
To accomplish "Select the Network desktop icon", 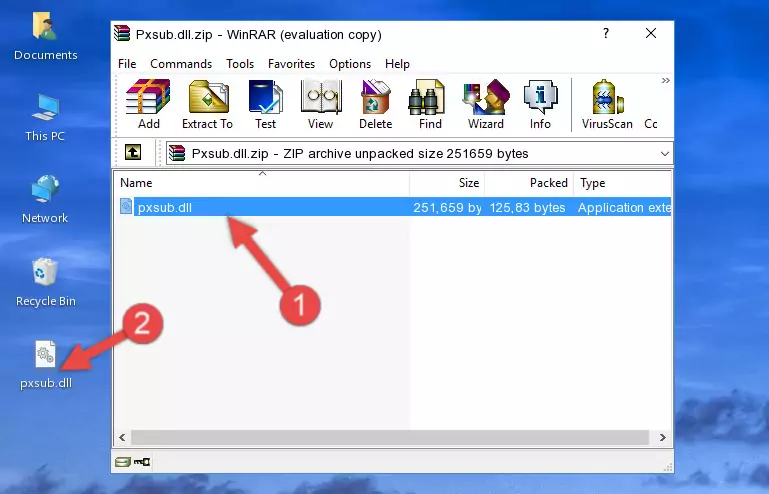I will (x=45, y=199).
